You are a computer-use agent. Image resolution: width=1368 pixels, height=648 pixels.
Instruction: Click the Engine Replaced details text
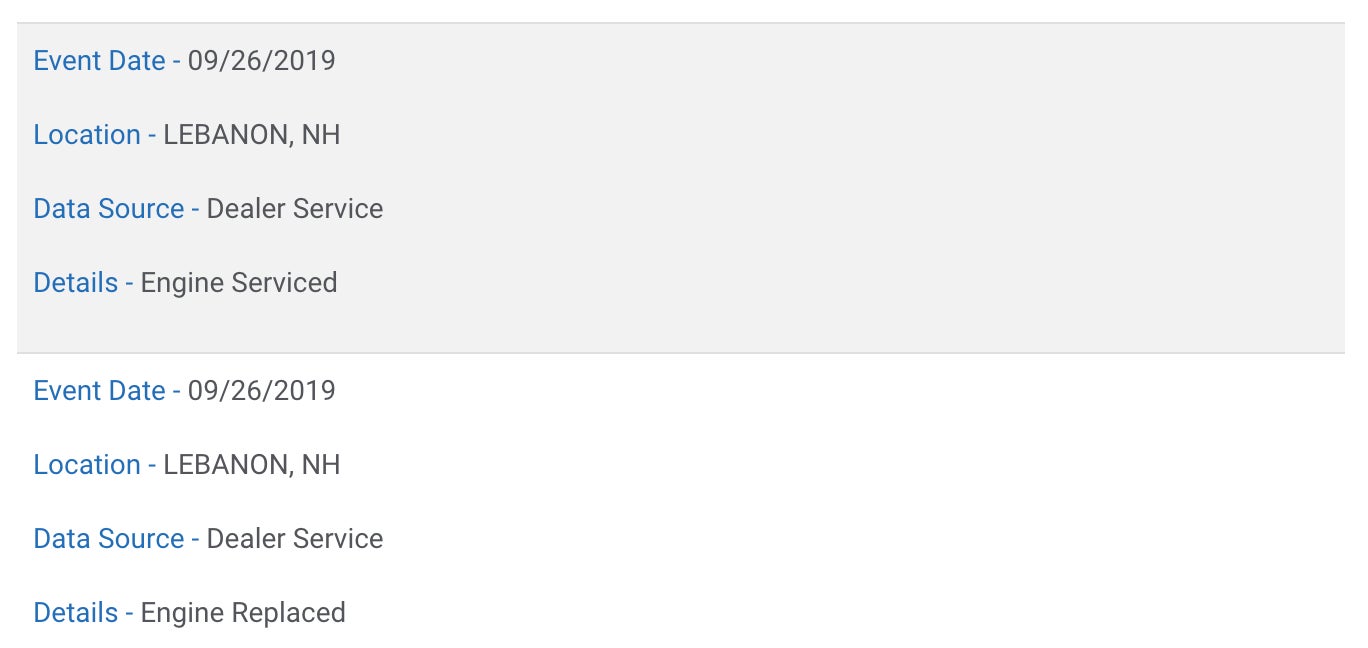243,613
